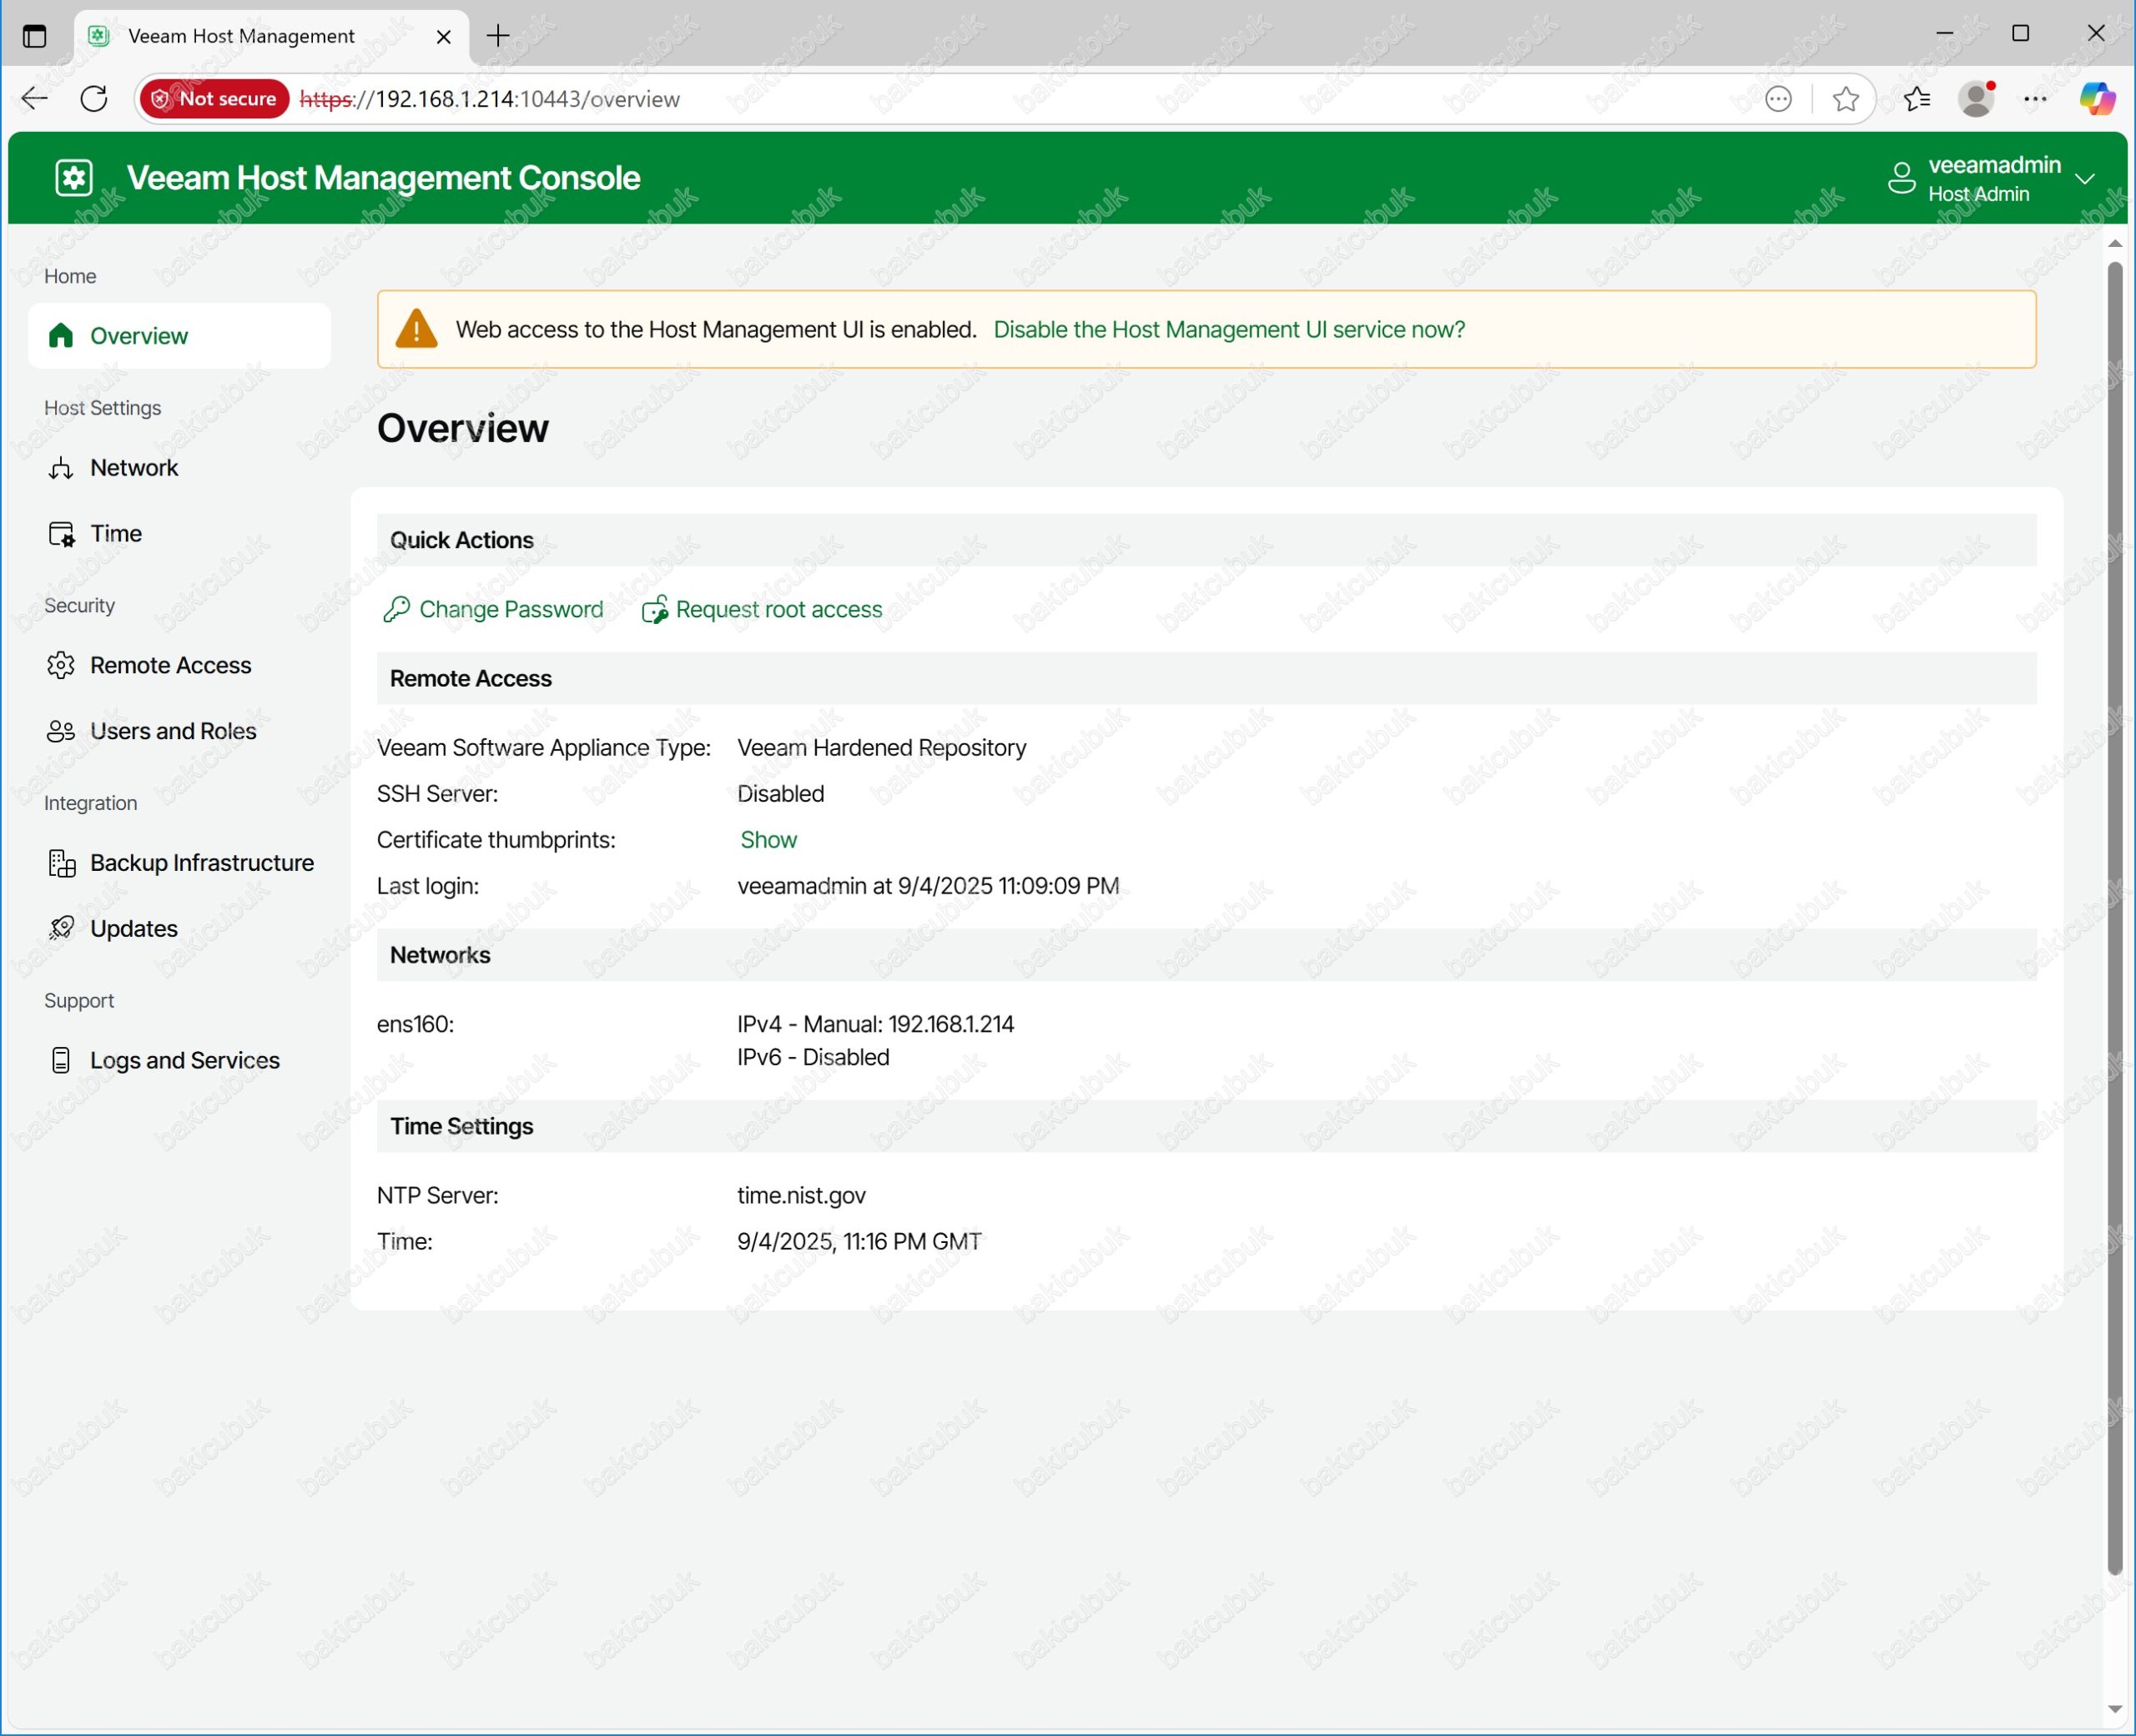Click Disable the Host Management UI service link

(x=1229, y=330)
